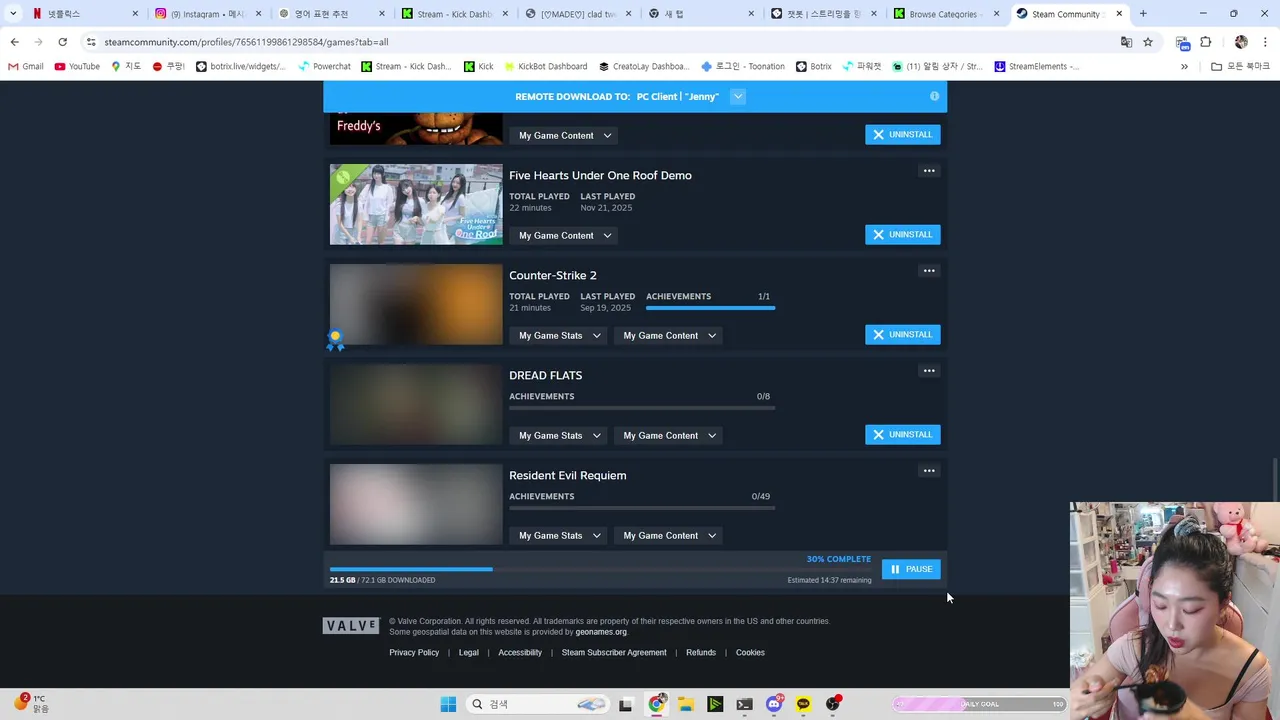Open the tab search dropdown arrow
Image resolution: width=1280 pixels, height=720 pixels.
[13, 14]
